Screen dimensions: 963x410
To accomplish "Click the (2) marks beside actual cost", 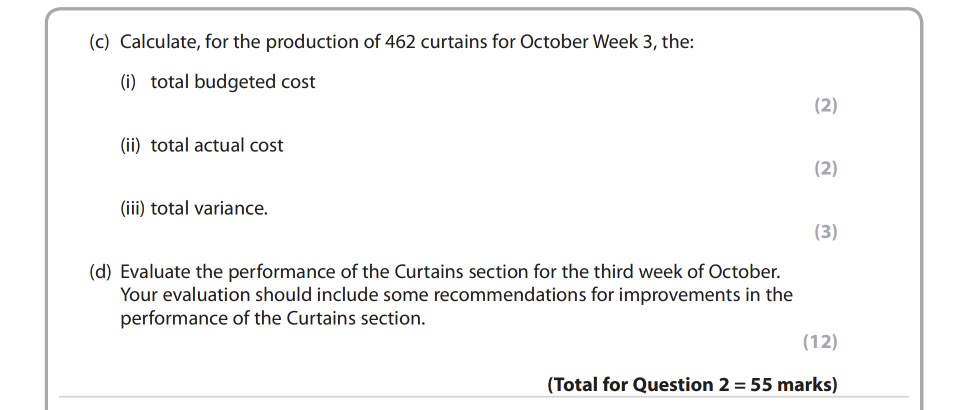I will (825, 168).
